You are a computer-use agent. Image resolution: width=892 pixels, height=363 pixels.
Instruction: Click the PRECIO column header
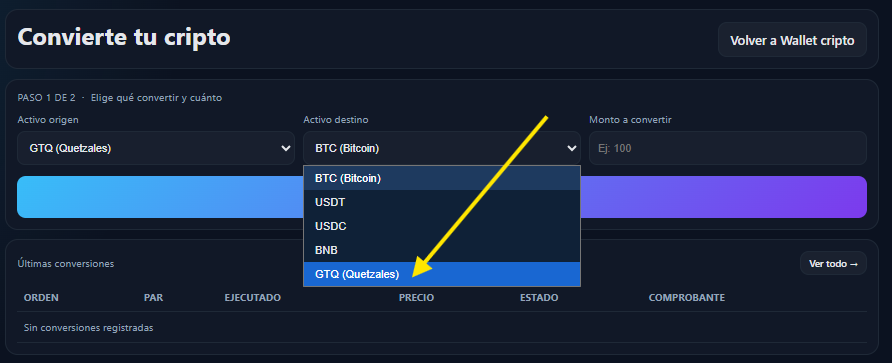[x=416, y=298]
